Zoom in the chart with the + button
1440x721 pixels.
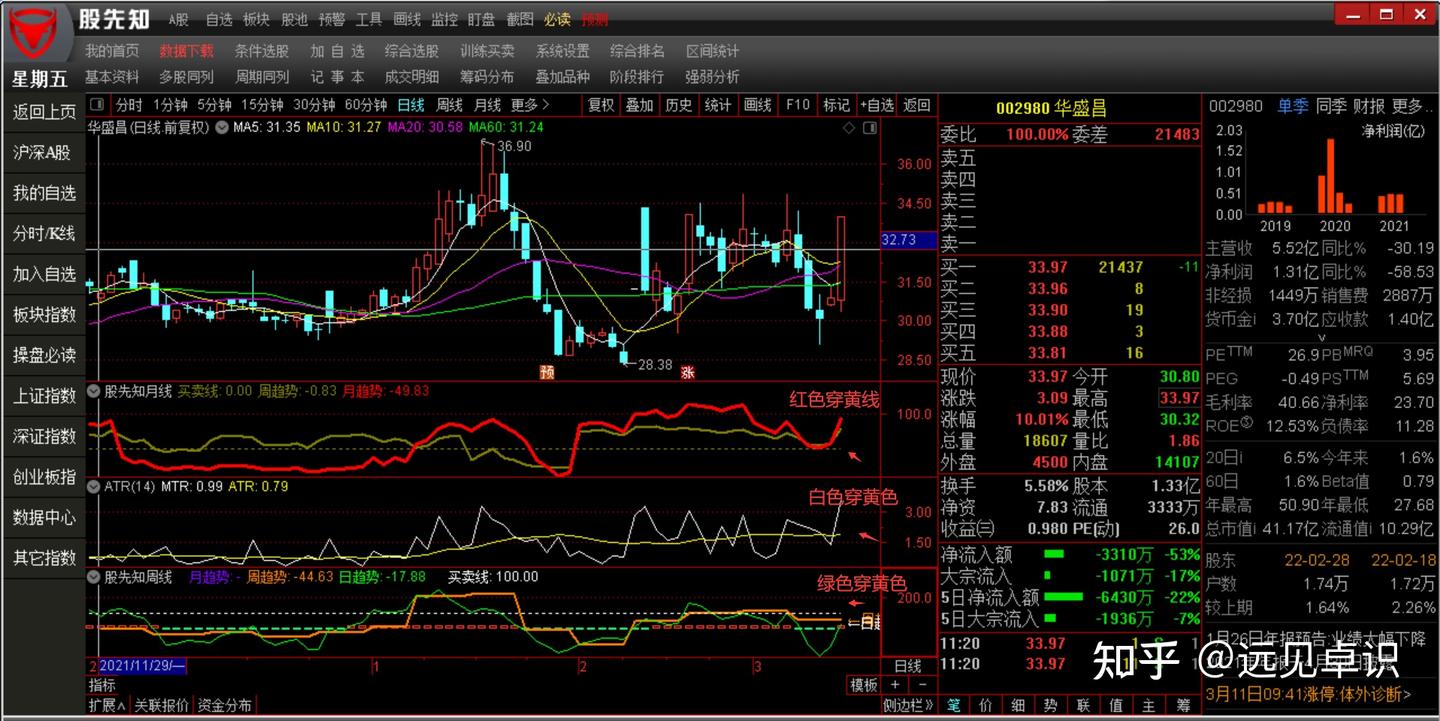pos(895,685)
